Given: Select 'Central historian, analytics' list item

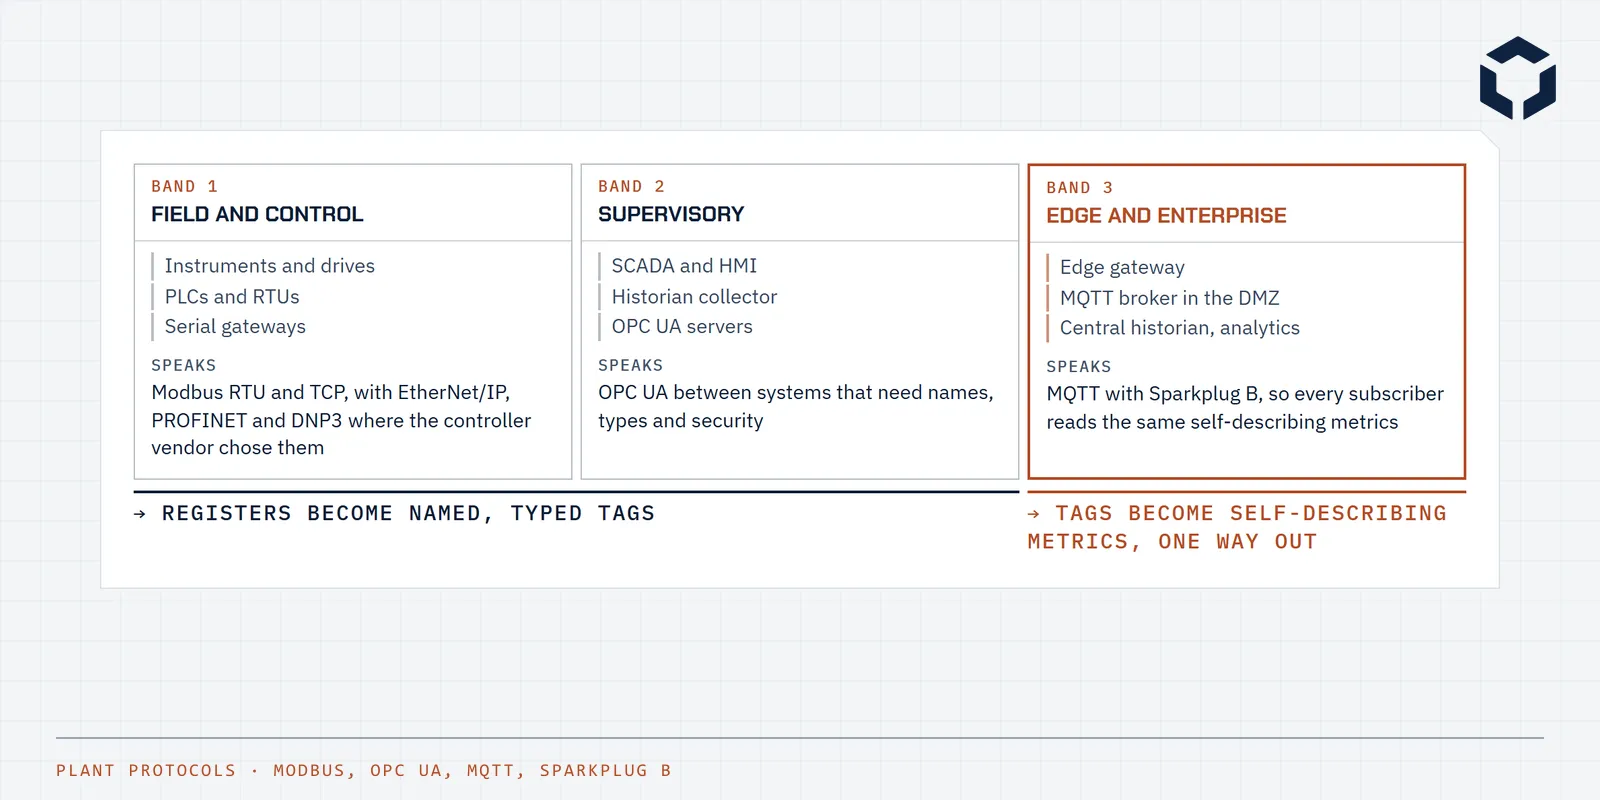Looking at the screenshot, I should (1179, 328).
